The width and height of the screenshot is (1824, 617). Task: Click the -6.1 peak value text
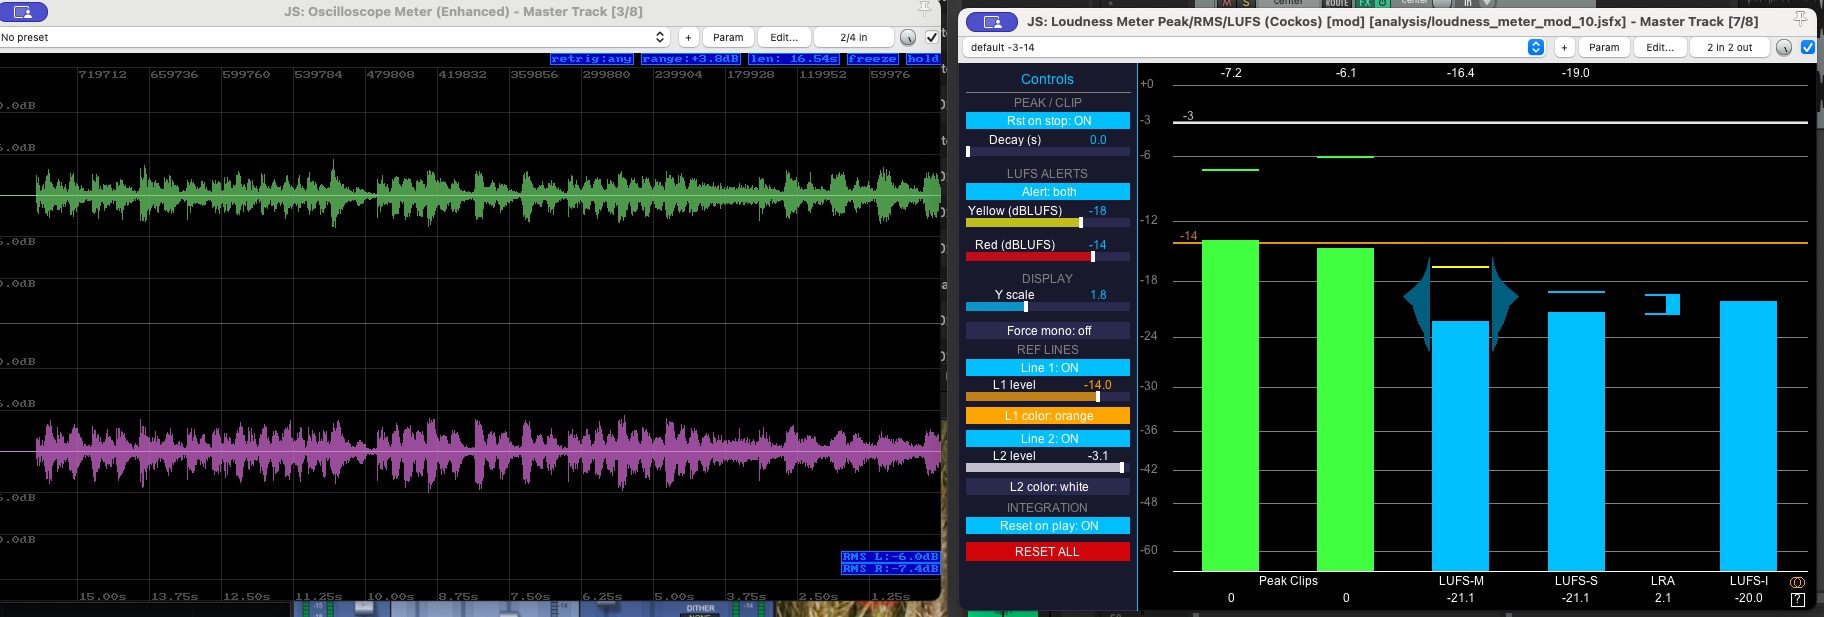point(1346,73)
